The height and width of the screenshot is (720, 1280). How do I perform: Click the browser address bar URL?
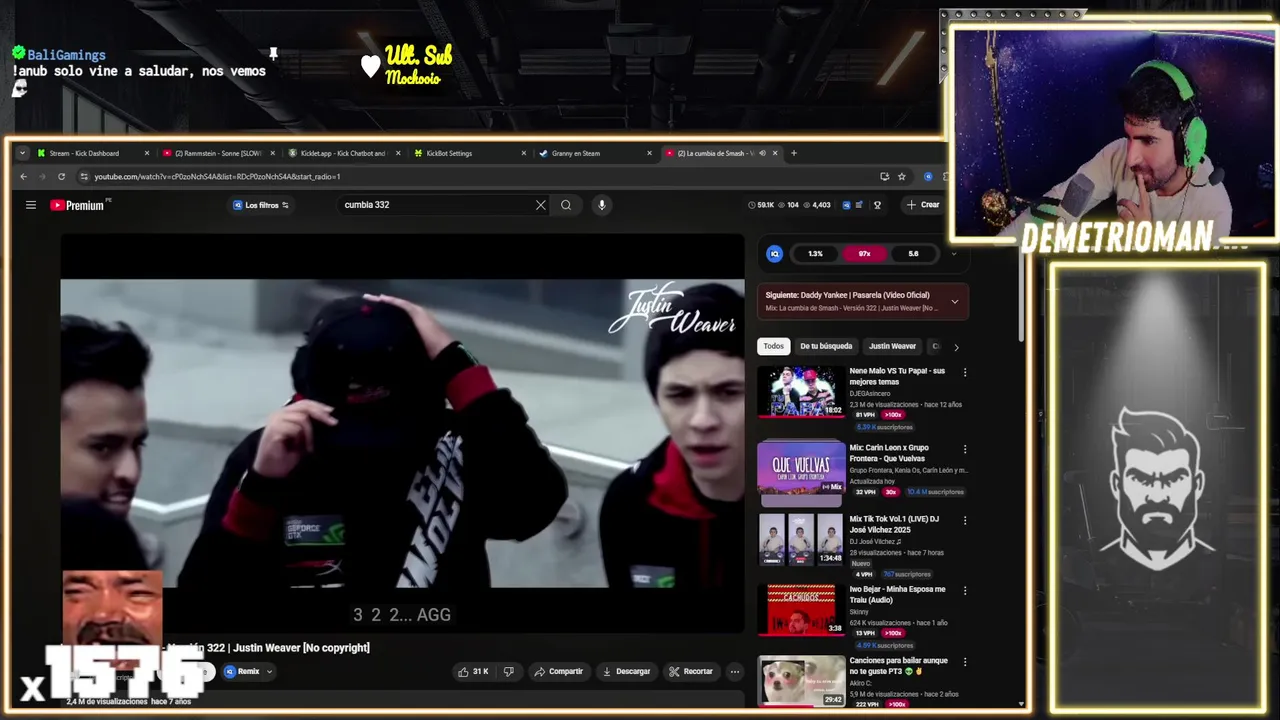(217, 177)
